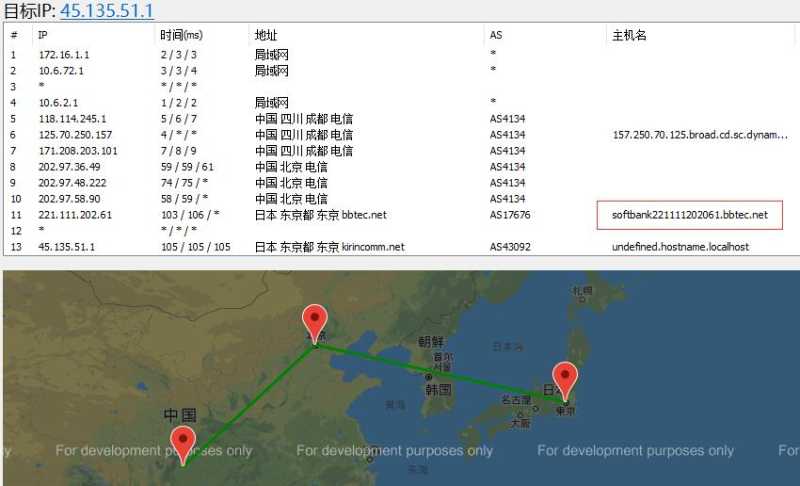800x486 pixels.
Task: Click address 日本 东京都 东京 kirincomm.net
Action: (329, 247)
